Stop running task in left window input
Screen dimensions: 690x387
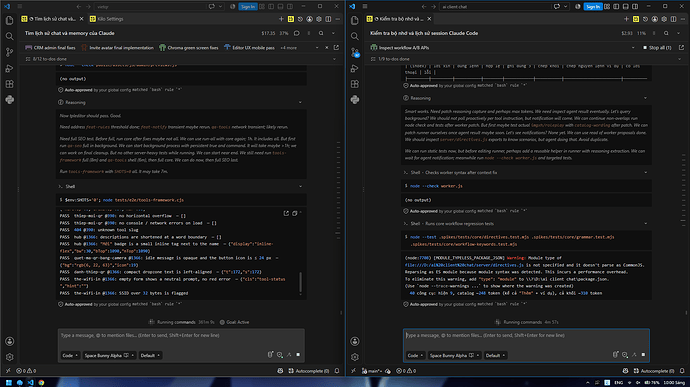(298, 354)
